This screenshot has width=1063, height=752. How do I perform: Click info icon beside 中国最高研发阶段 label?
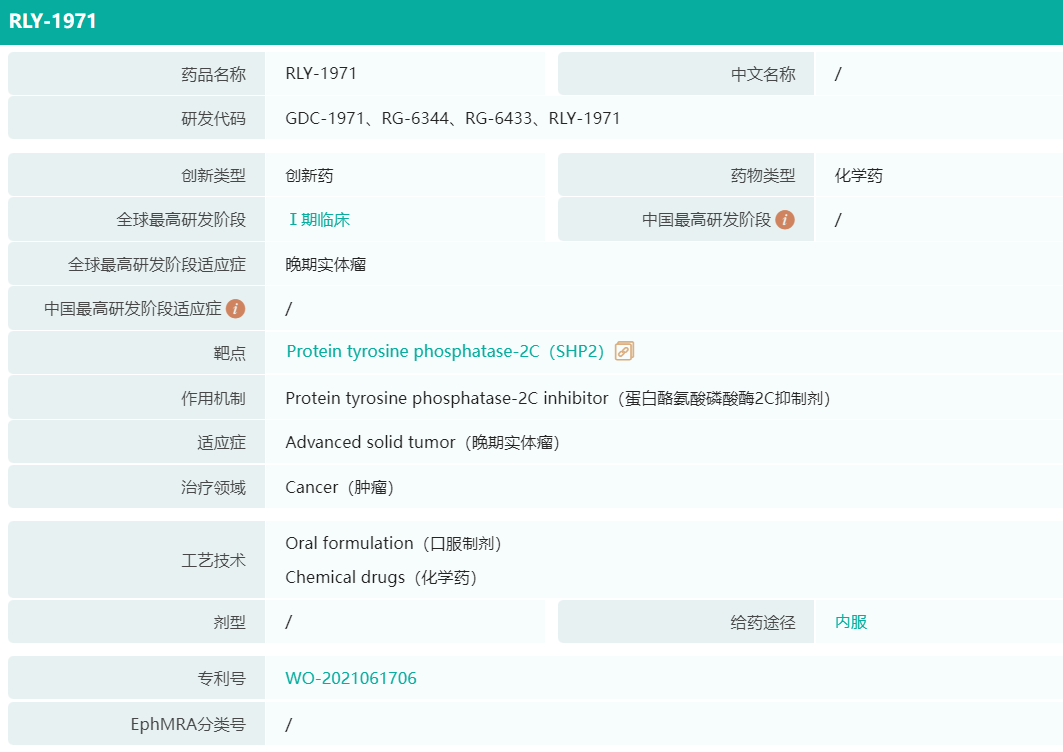785,220
